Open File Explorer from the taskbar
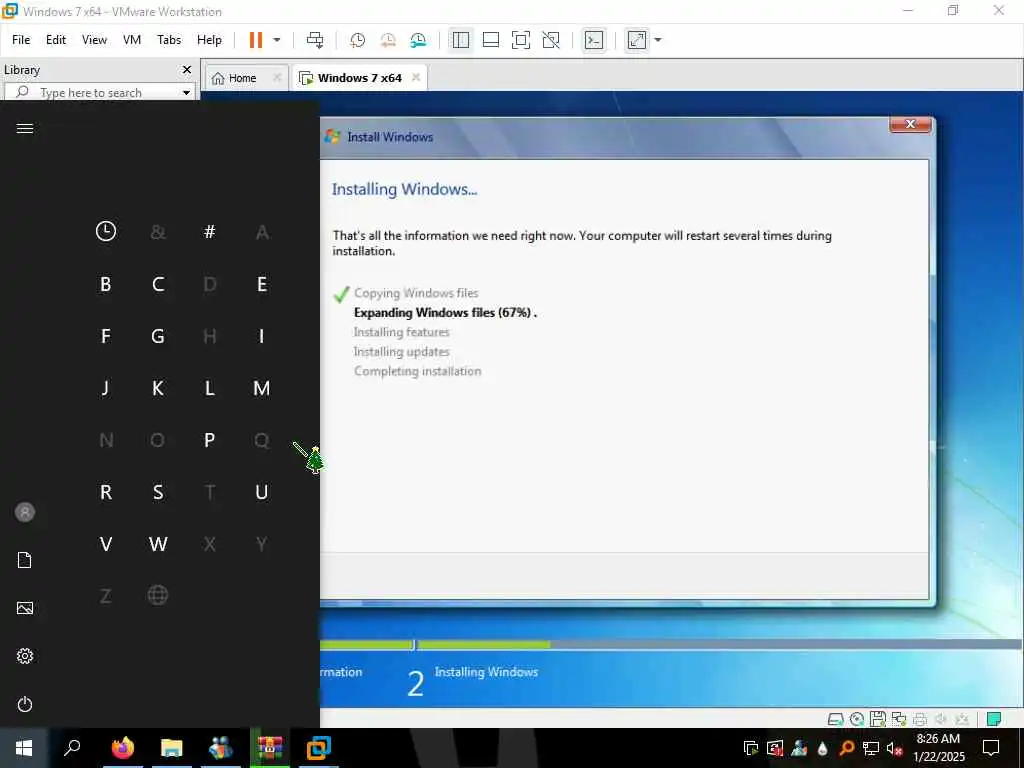 click(x=171, y=748)
